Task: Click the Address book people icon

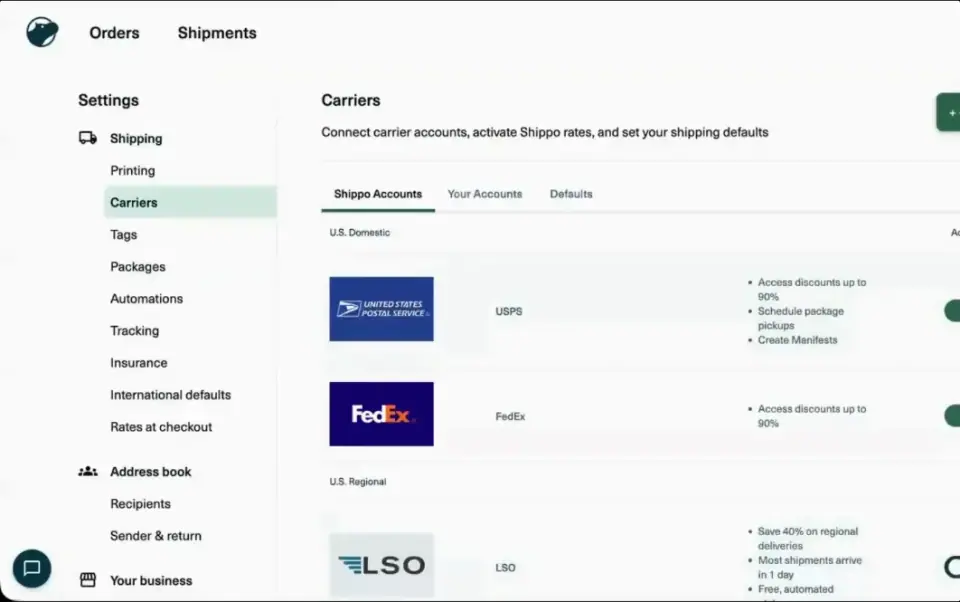Action: (x=88, y=471)
